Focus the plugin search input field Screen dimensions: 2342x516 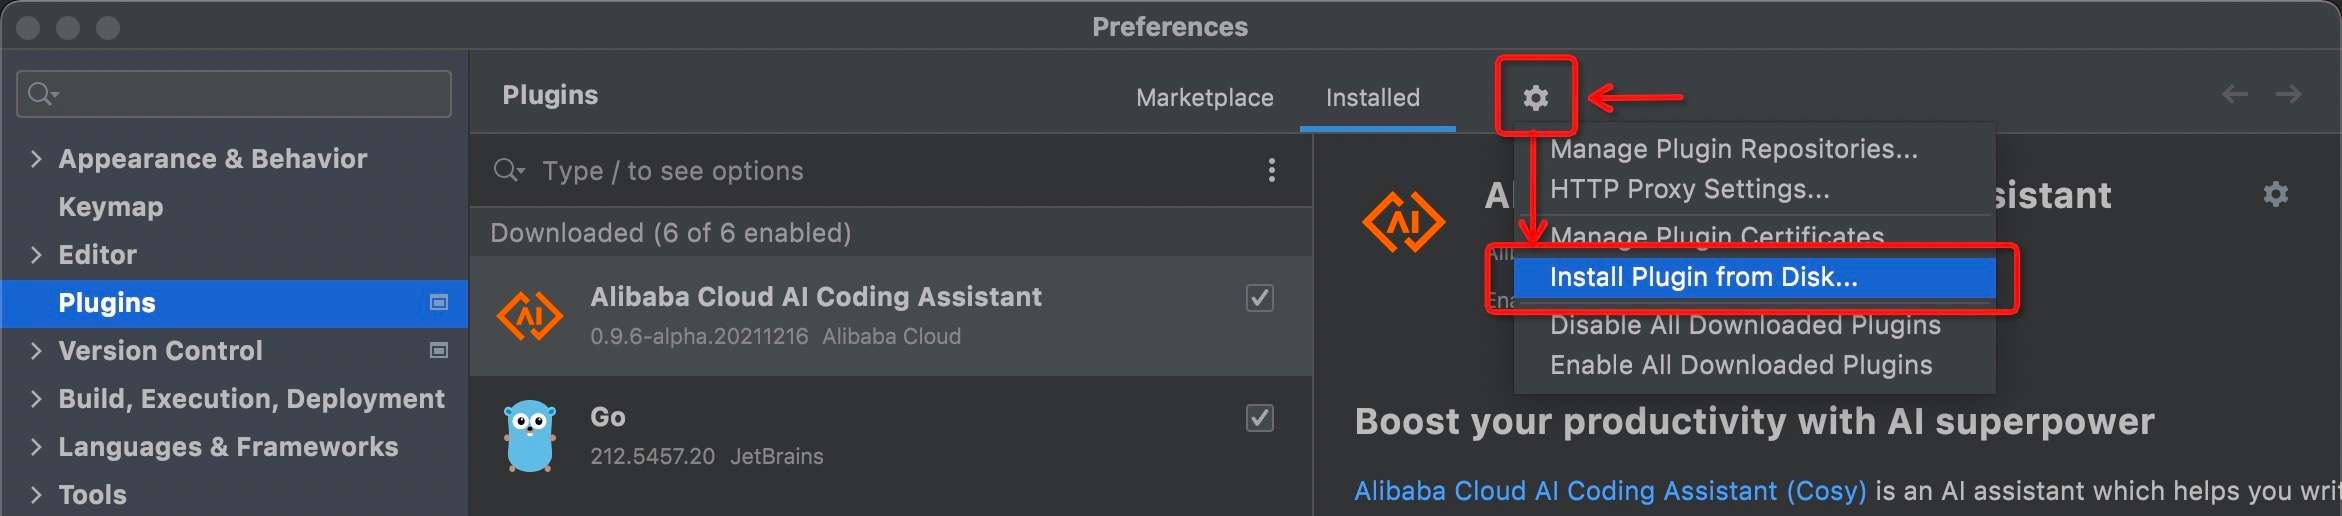pos(880,171)
